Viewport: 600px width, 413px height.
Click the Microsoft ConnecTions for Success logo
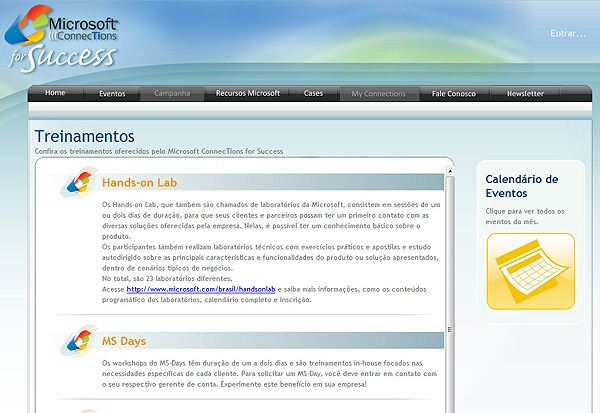[61, 38]
